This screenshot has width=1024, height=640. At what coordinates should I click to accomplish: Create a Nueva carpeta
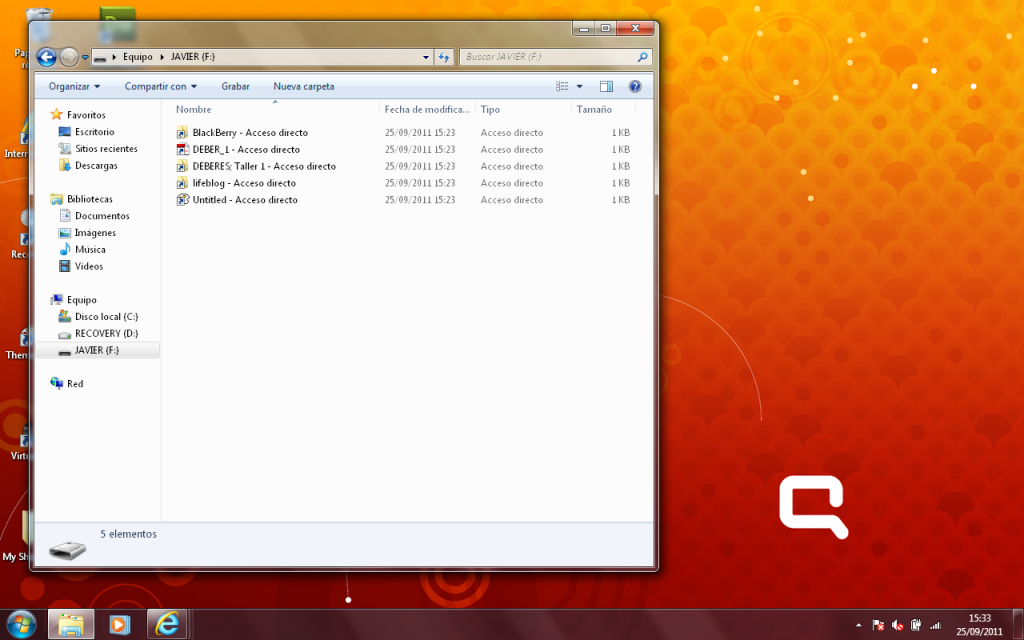(x=304, y=86)
